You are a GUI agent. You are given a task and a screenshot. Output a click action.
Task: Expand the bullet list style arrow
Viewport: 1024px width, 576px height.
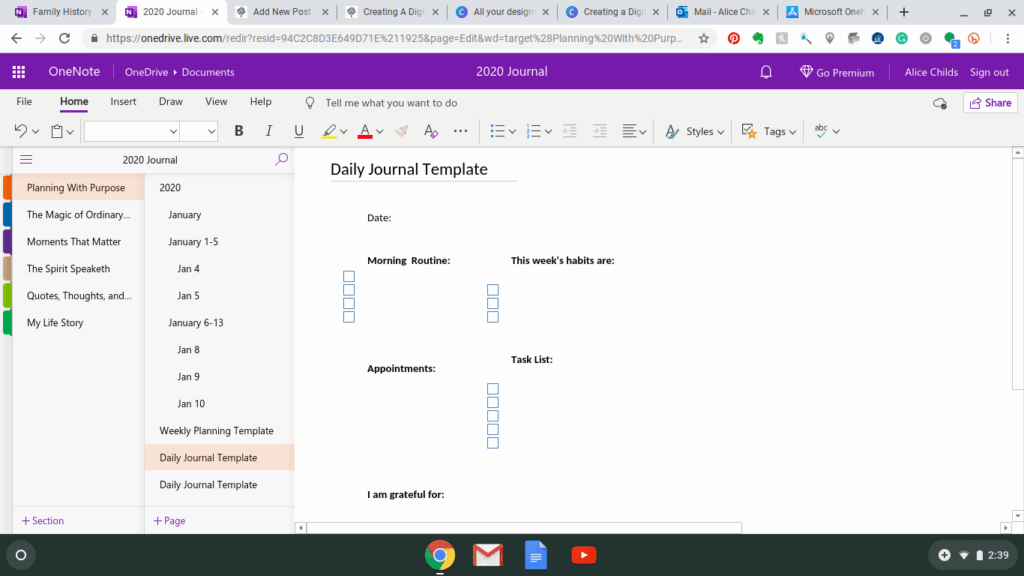tap(512, 132)
